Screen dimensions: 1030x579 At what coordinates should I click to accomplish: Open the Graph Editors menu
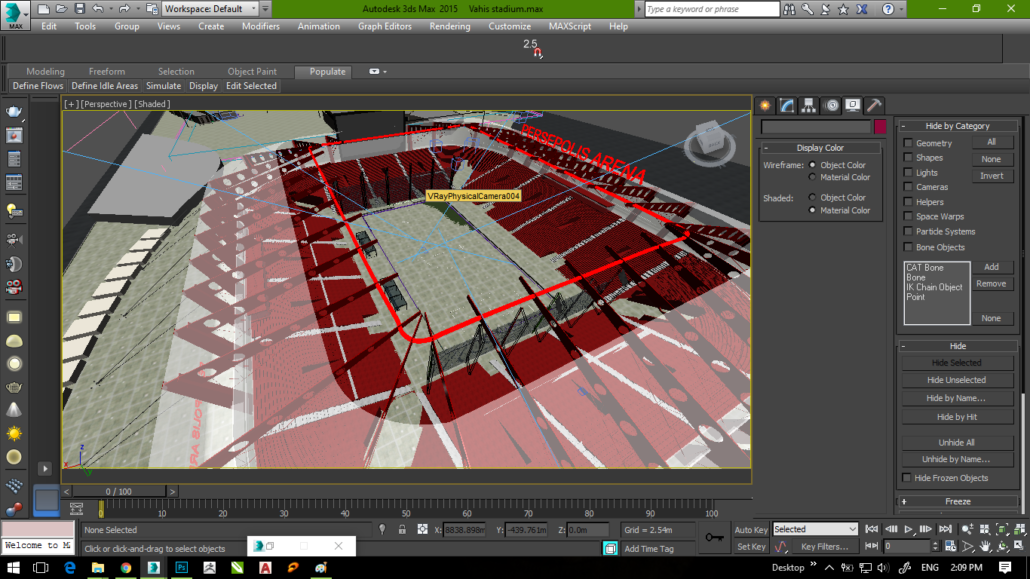[x=384, y=26]
